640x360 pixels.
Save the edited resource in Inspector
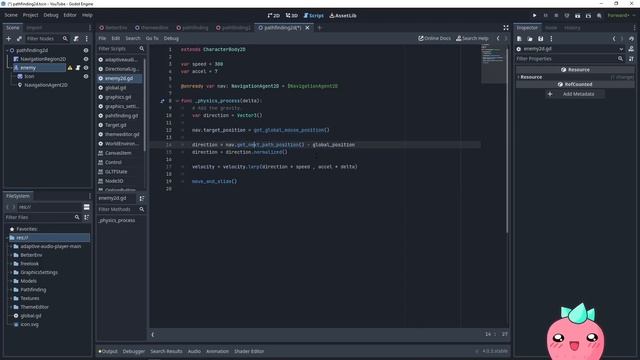click(x=540, y=38)
